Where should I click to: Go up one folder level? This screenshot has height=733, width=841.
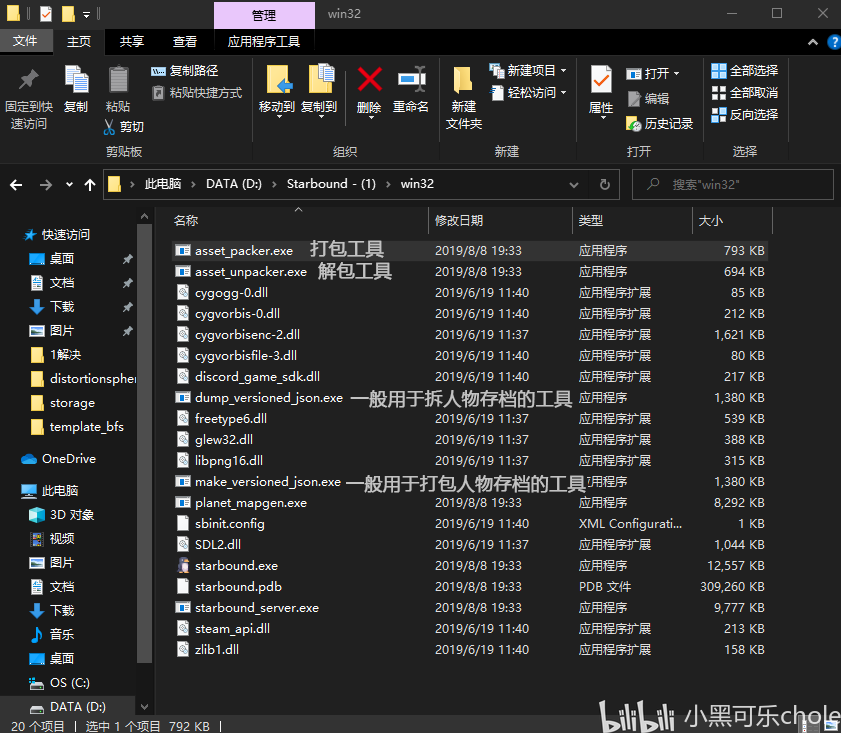90,185
